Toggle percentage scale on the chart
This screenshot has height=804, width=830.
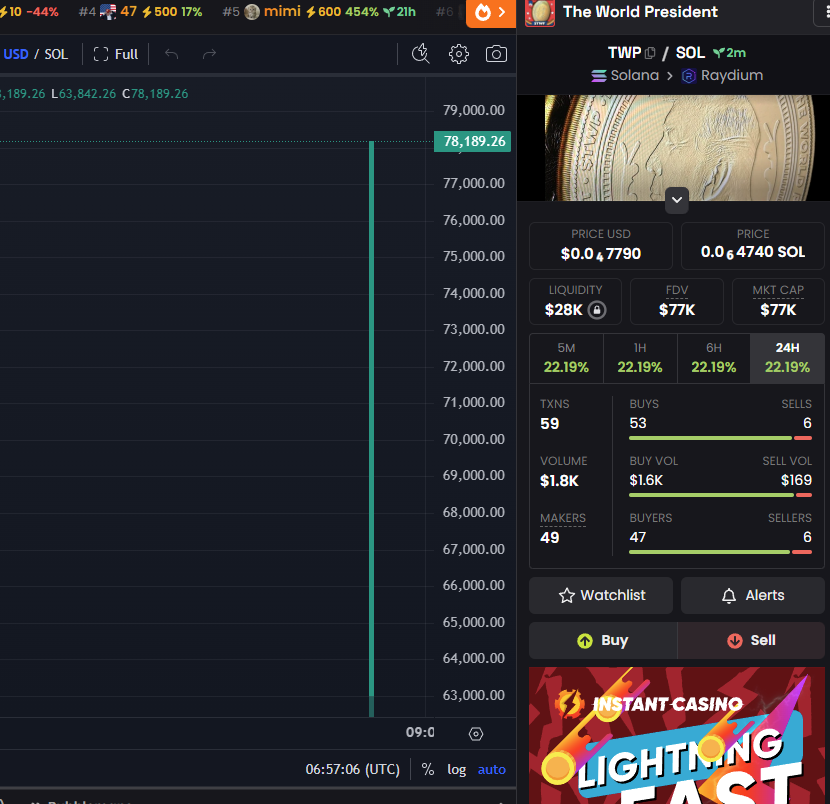[426, 769]
